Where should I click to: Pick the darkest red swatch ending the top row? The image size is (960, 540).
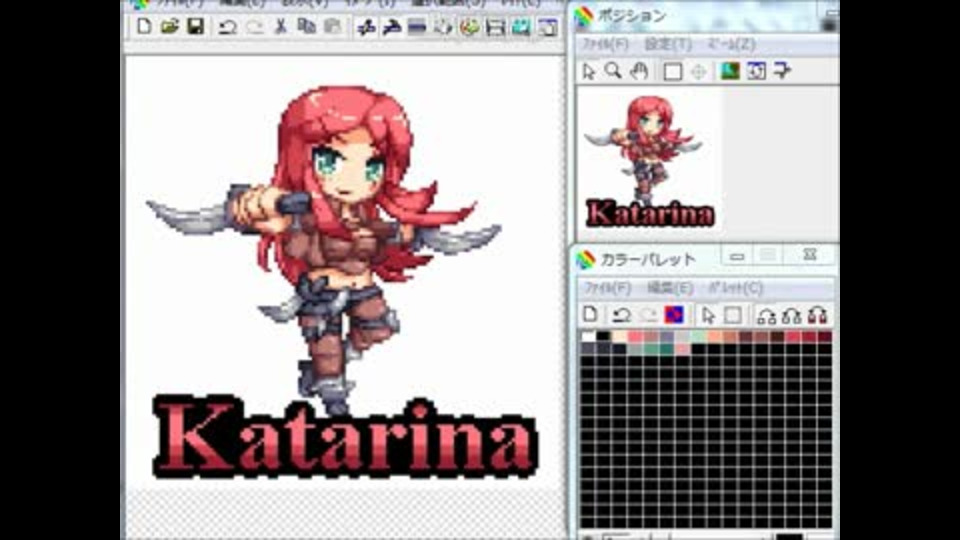tap(825, 337)
